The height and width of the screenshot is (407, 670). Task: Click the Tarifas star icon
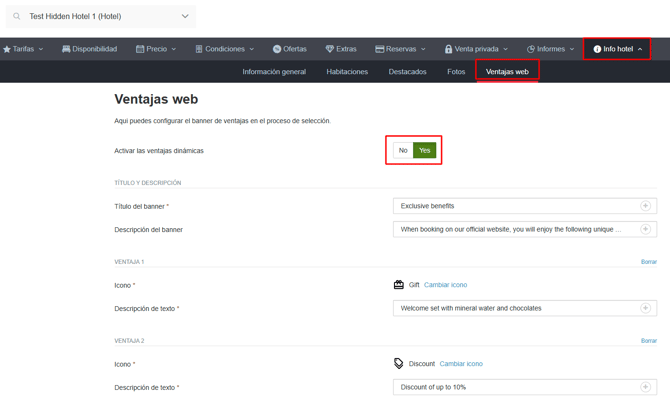coord(7,49)
